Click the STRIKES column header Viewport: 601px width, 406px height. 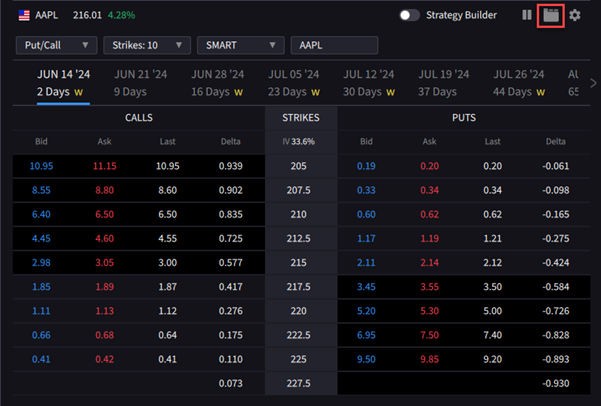(301, 118)
